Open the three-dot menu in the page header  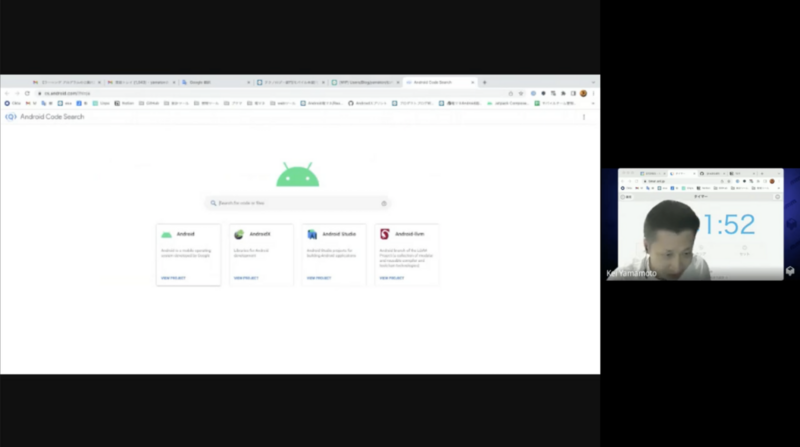coord(584,117)
